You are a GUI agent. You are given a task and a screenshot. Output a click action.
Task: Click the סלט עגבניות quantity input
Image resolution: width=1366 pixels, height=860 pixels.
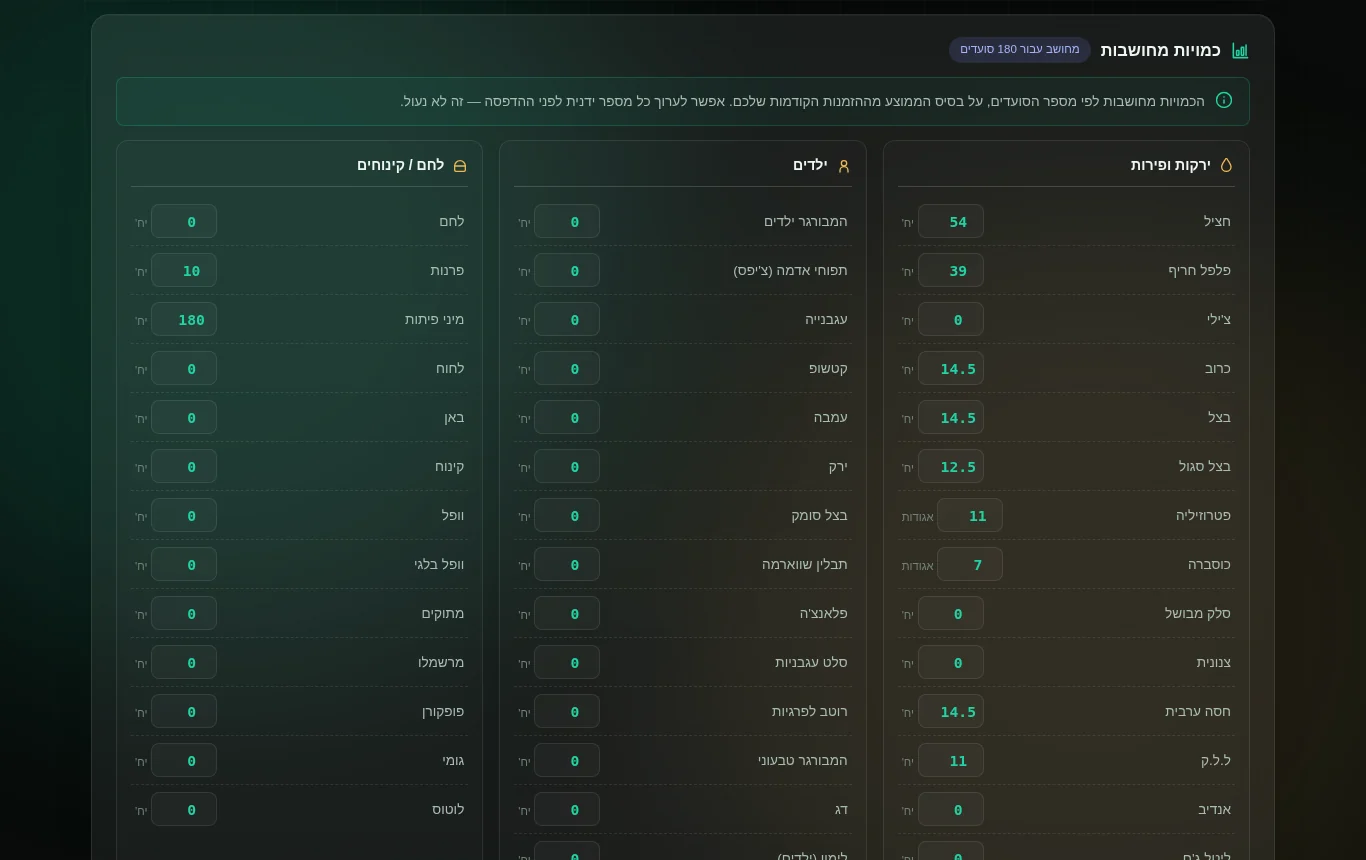[x=567, y=662]
